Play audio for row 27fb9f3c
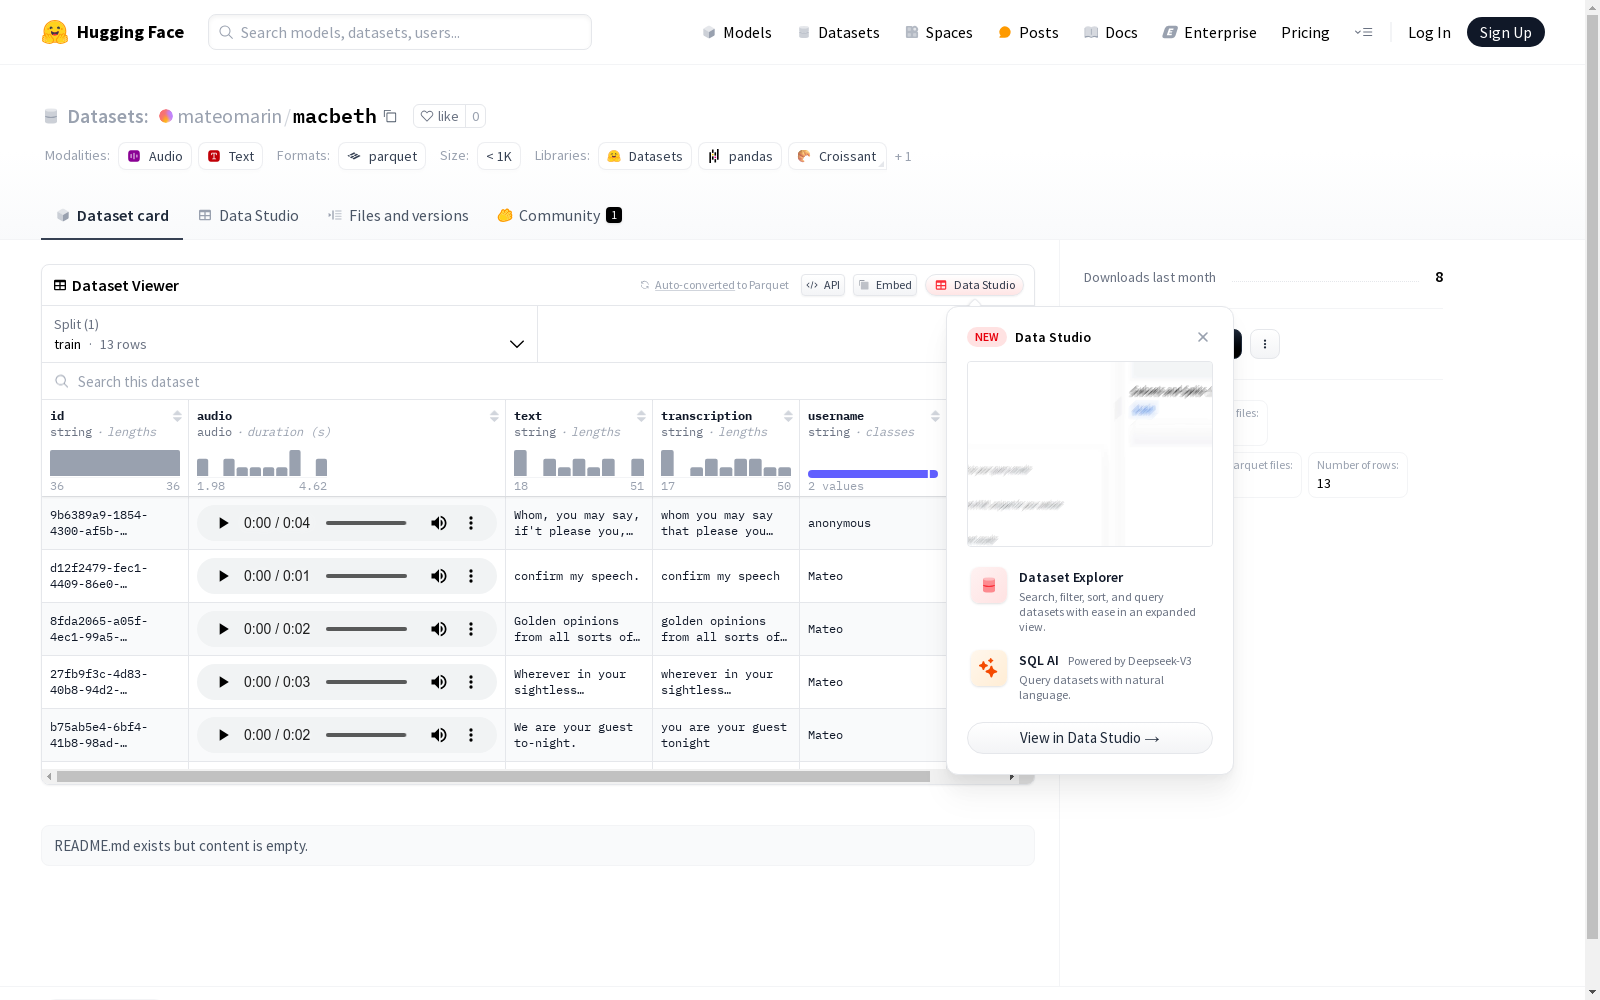This screenshot has width=1600, height=1000. click(x=223, y=682)
